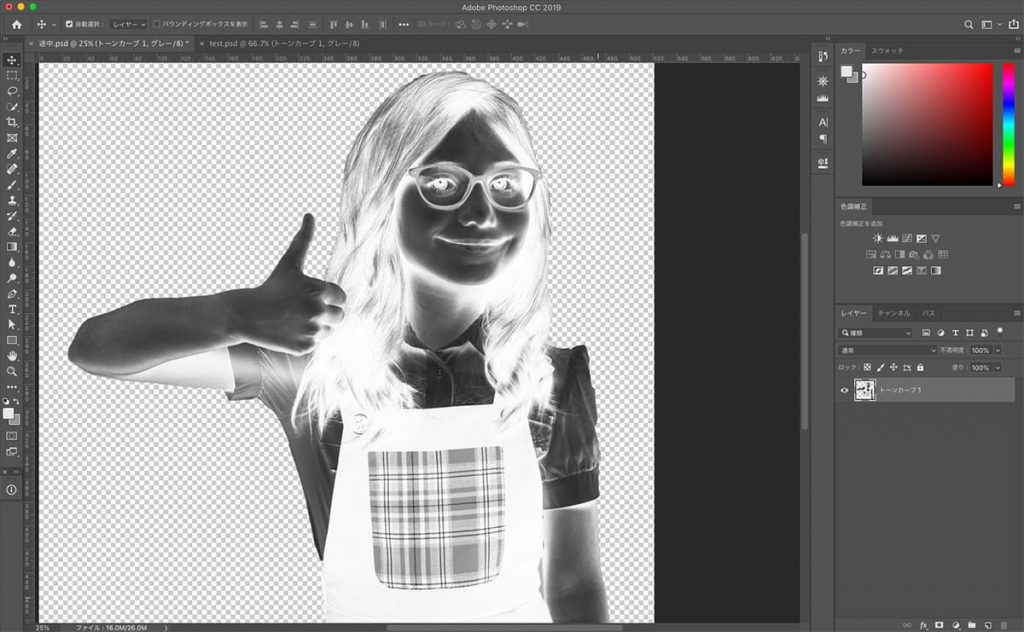Add a Brightness/Contrast adjustment
Screen dimensions: 1024x632
coord(878,239)
